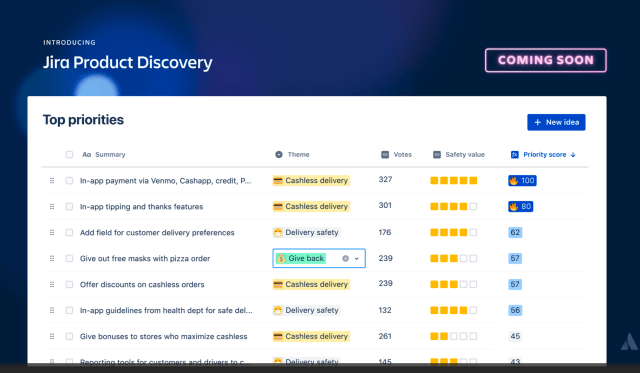Click the Safety value column type icon

[437, 155]
